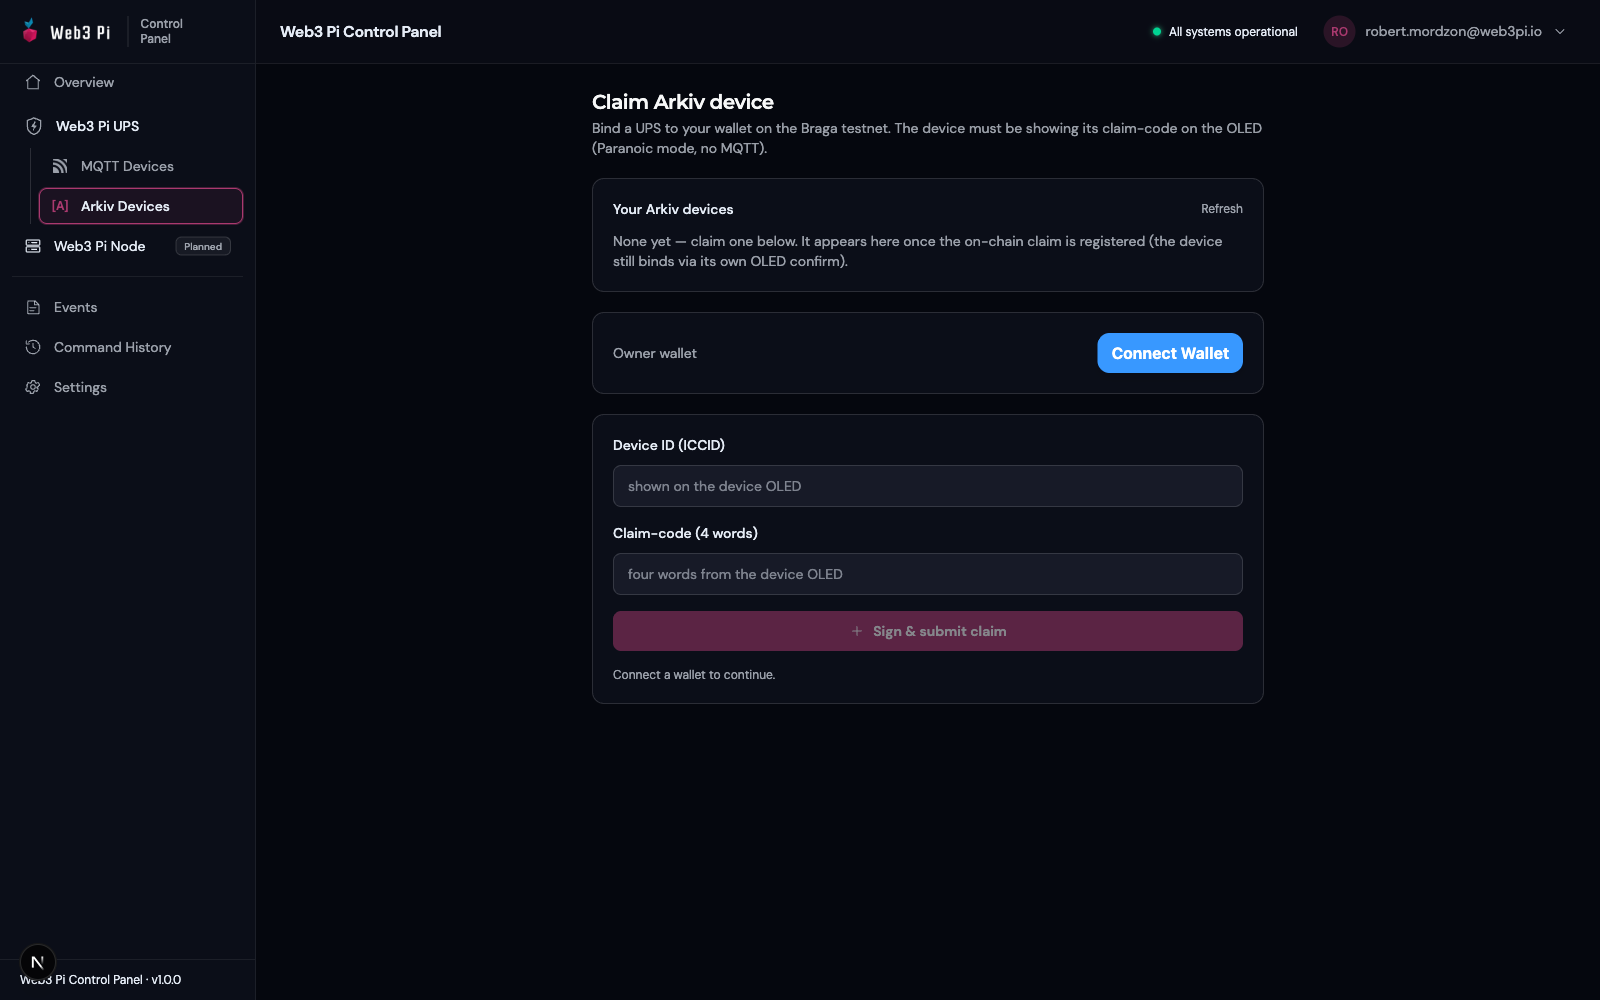Click Refresh in Your Arkiv devices
Viewport: 1600px width, 1000px height.
pos(1222,209)
